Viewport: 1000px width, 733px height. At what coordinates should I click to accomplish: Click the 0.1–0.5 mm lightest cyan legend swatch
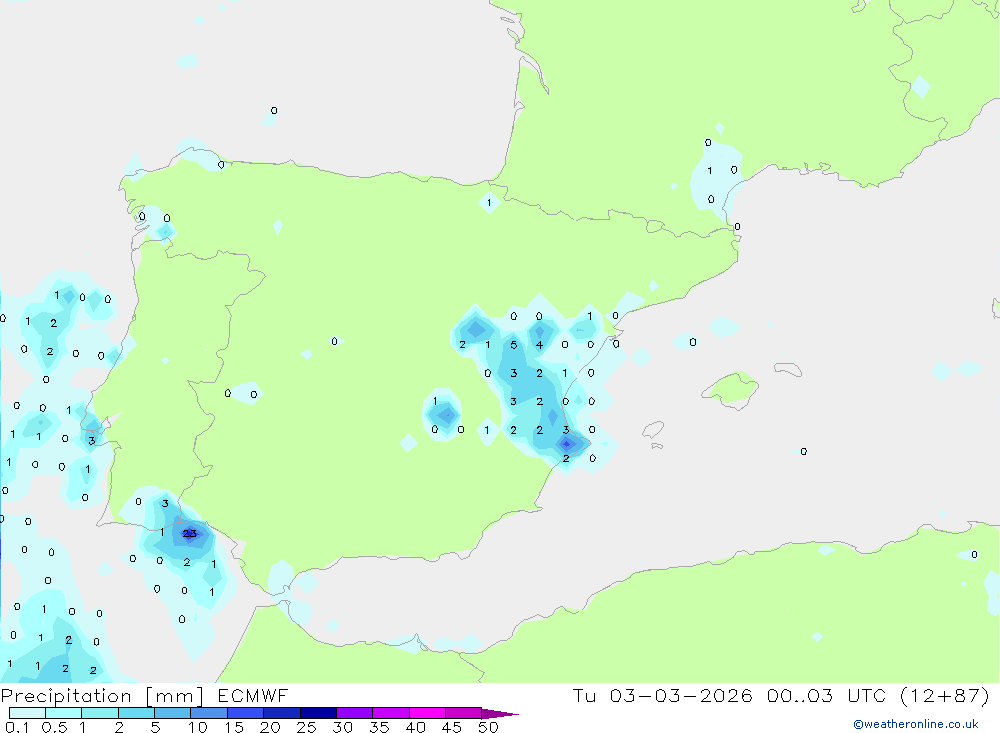click(27, 713)
